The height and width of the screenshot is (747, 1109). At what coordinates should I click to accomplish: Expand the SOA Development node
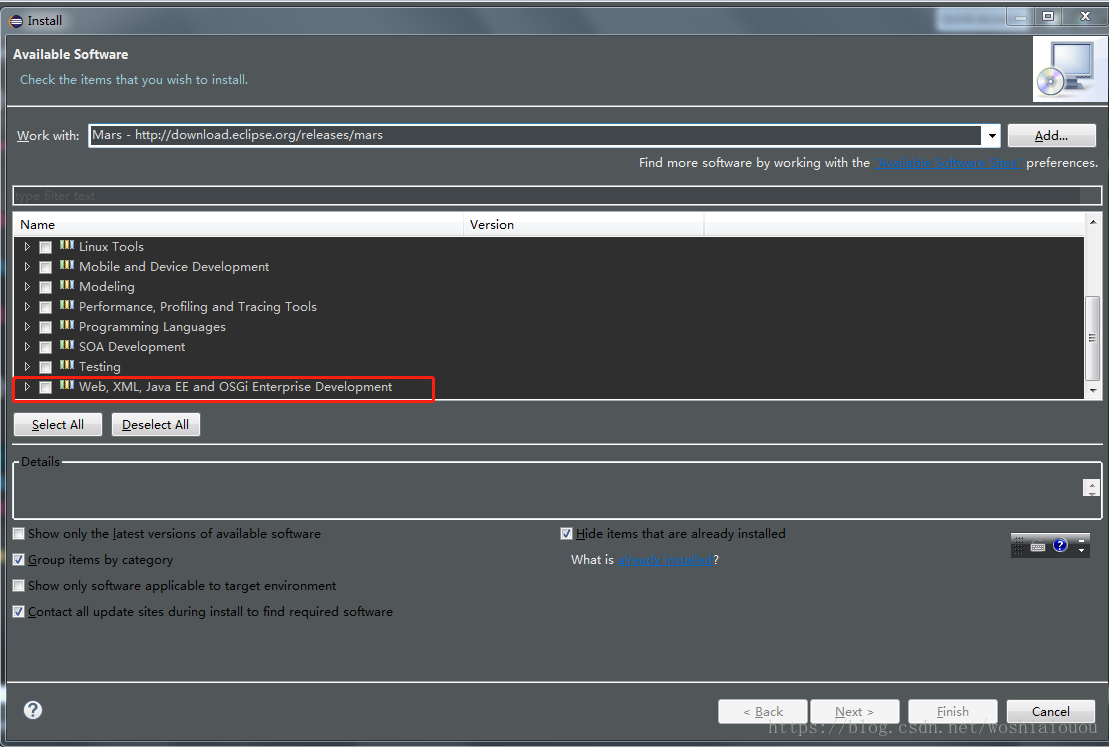[27, 347]
